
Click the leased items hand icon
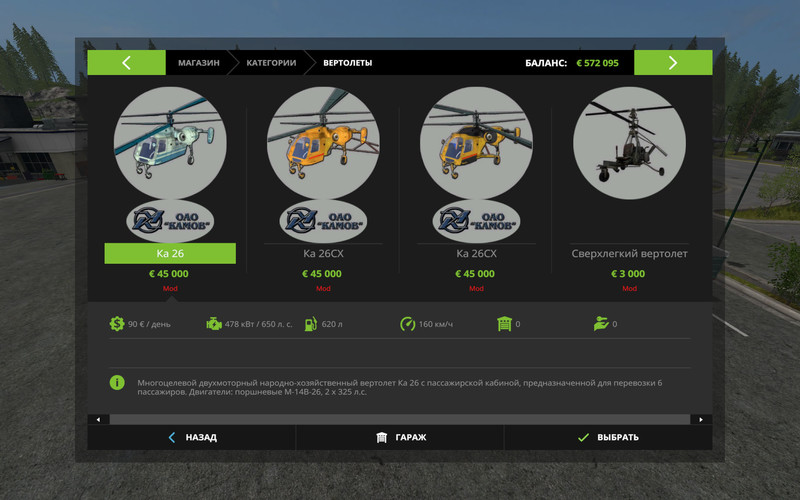click(x=601, y=324)
